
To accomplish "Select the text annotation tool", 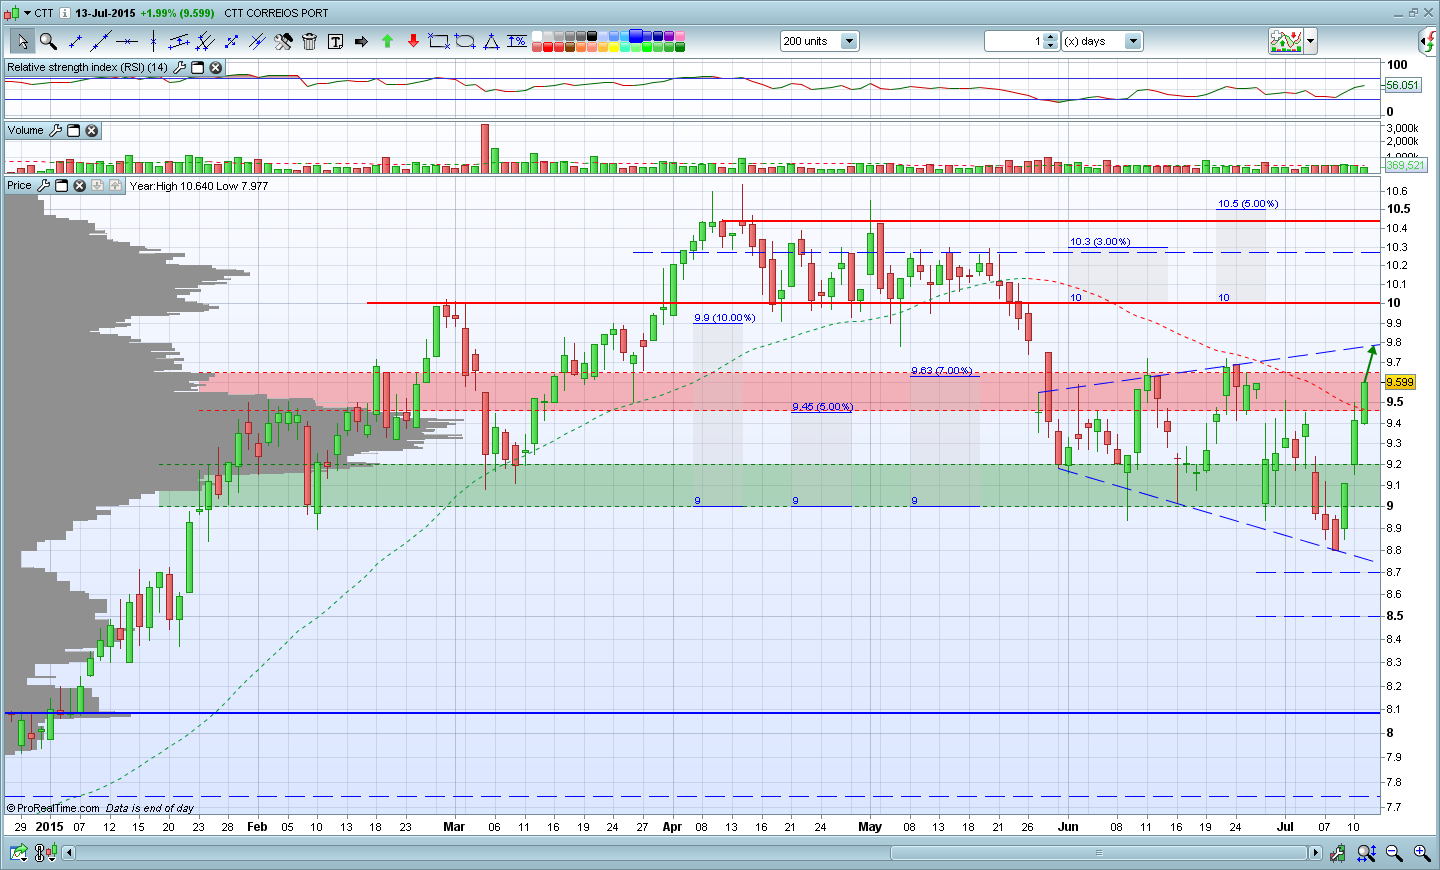I will 335,41.
